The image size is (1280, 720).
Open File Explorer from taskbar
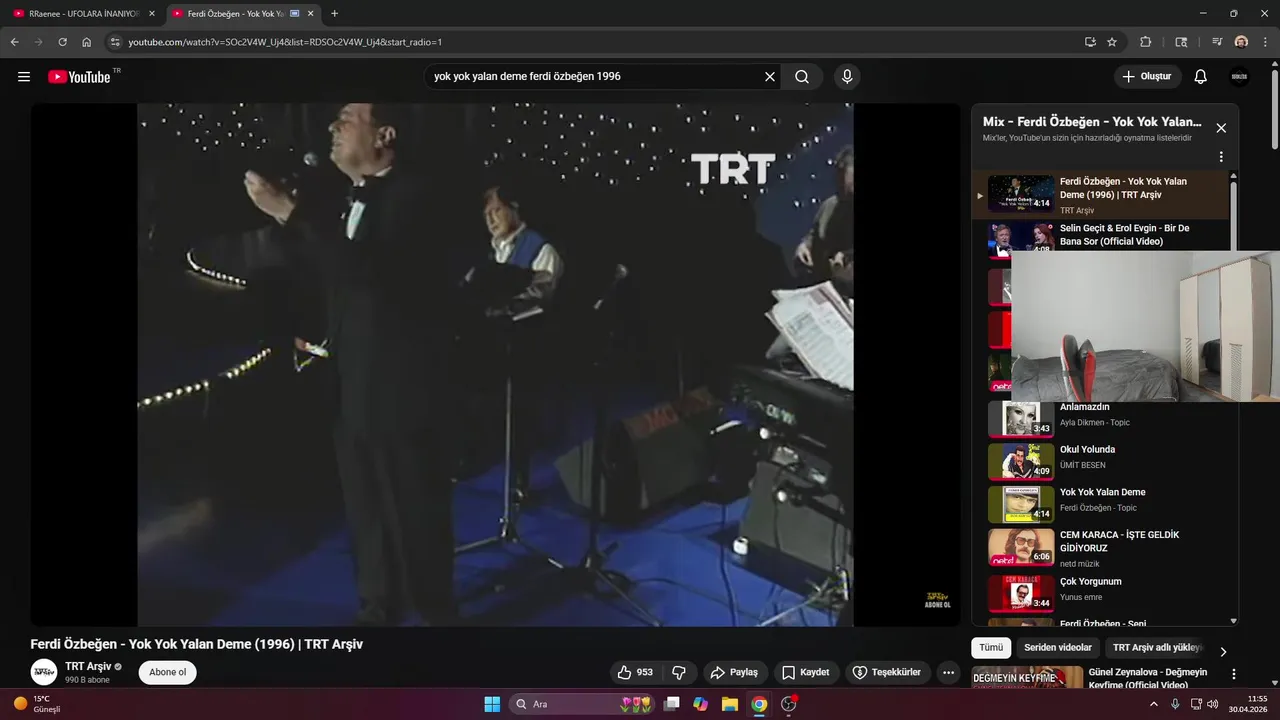point(730,704)
